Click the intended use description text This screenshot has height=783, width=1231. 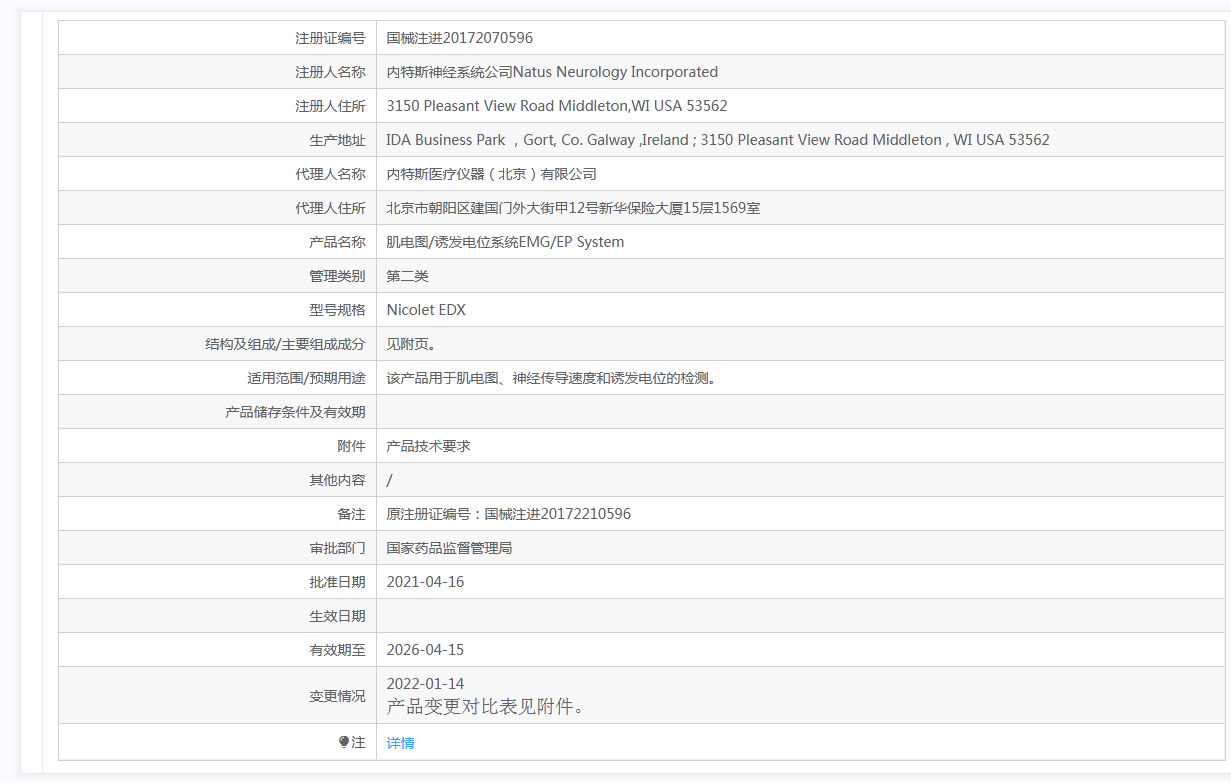point(551,378)
